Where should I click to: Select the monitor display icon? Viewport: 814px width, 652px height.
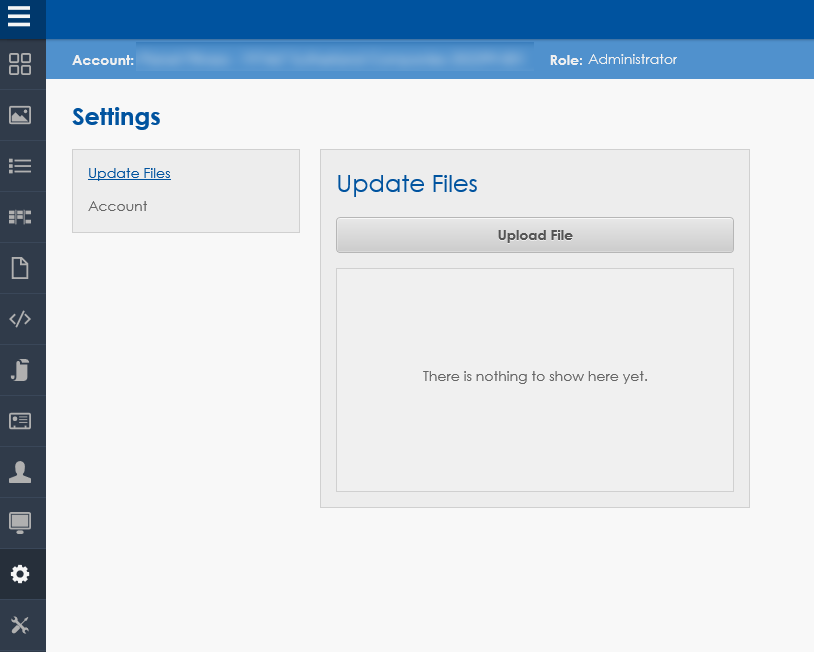(20, 523)
